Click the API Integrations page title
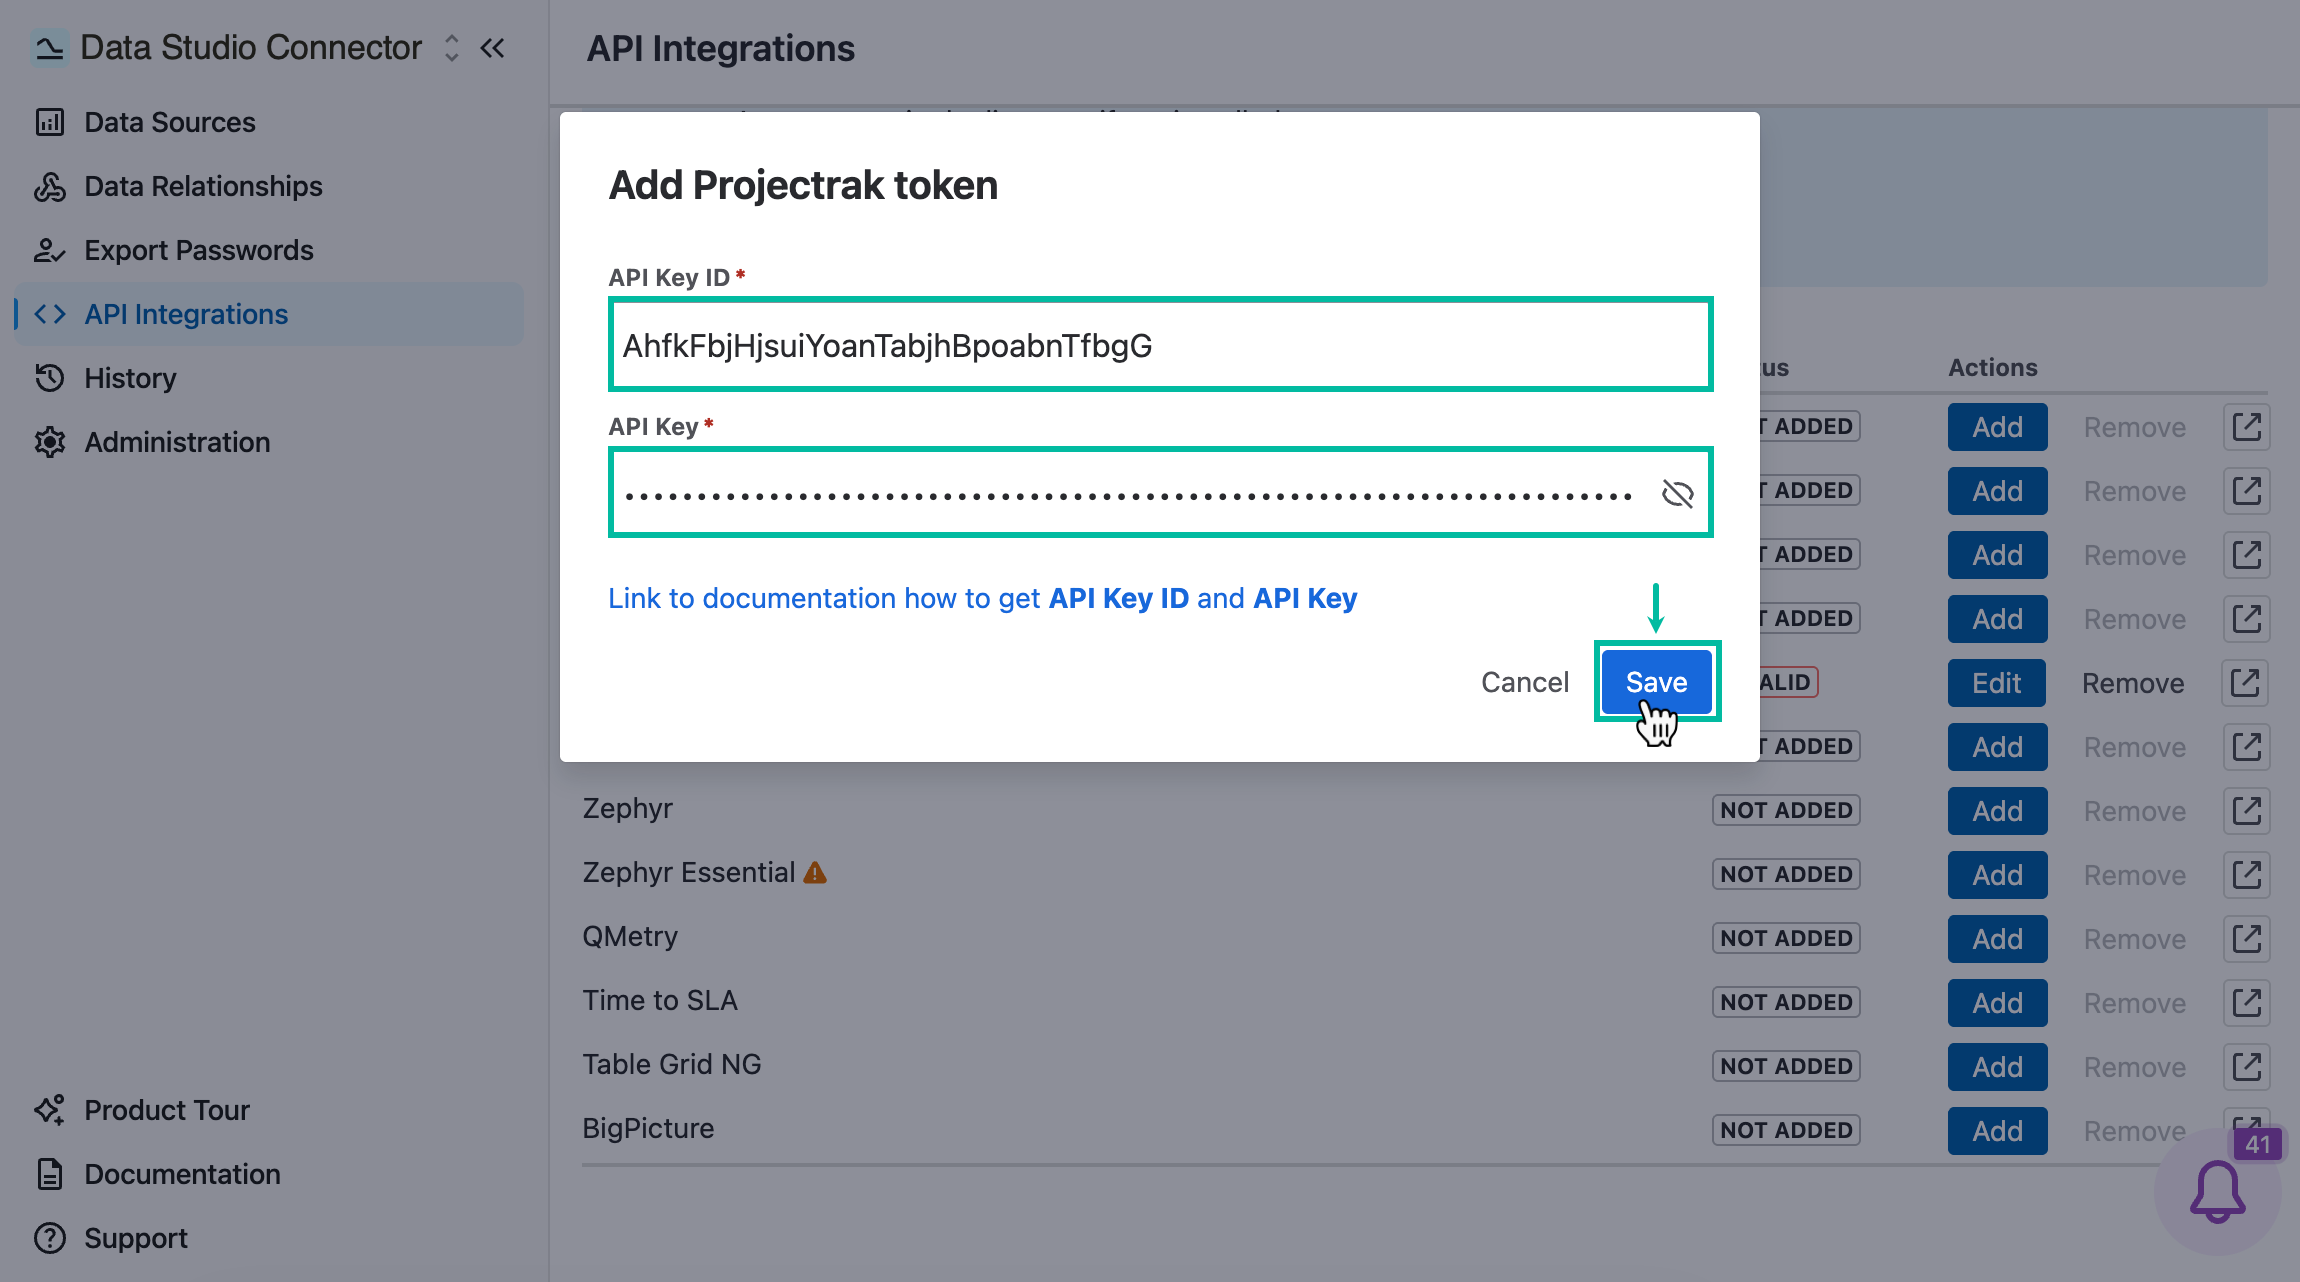The width and height of the screenshot is (2300, 1282). (x=720, y=48)
